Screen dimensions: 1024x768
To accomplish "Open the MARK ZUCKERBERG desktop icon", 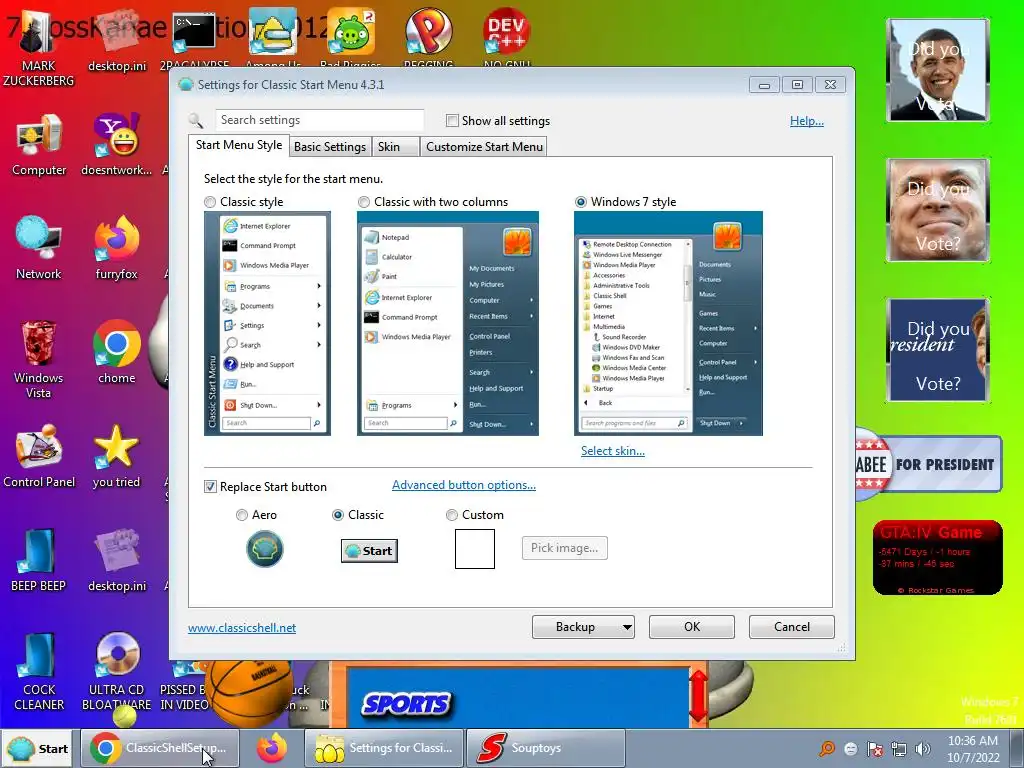I will pos(38,46).
